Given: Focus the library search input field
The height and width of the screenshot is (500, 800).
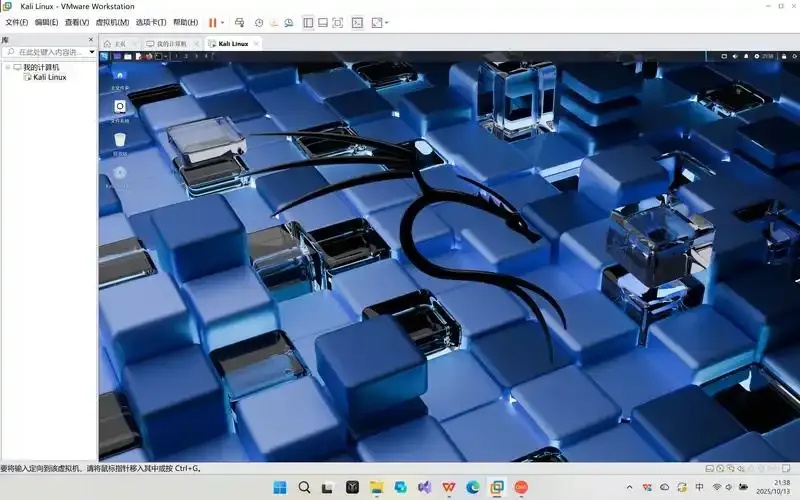Looking at the screenshot, I should point(46,52).
